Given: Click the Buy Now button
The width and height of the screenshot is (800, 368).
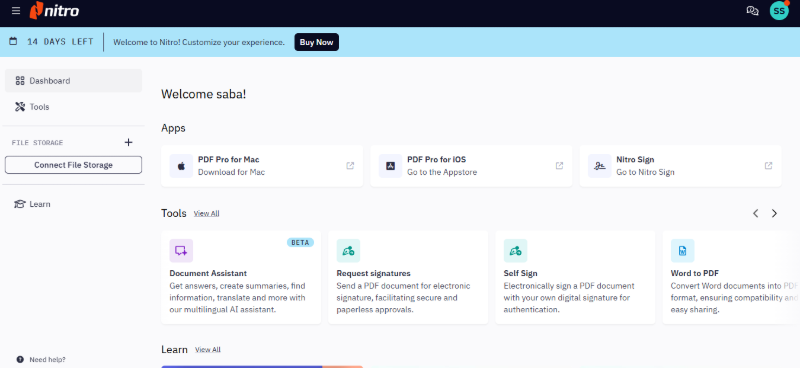Looking at the screenshot, I should tap(316, 42).
